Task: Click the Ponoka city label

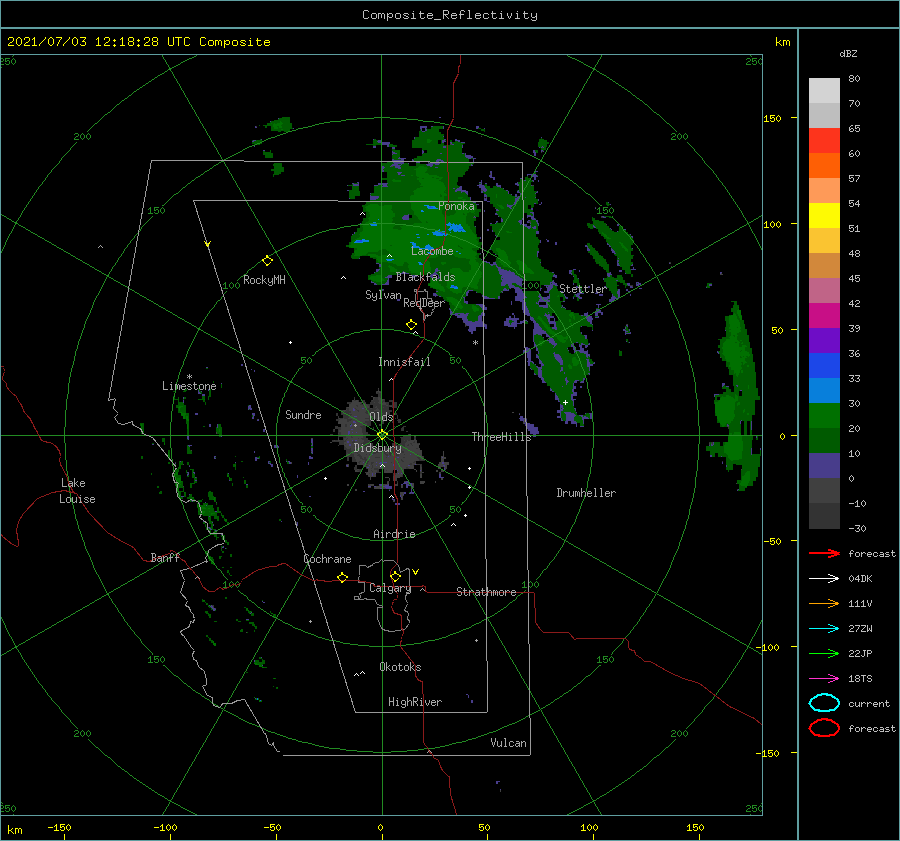Action: [x=456, y=206]
